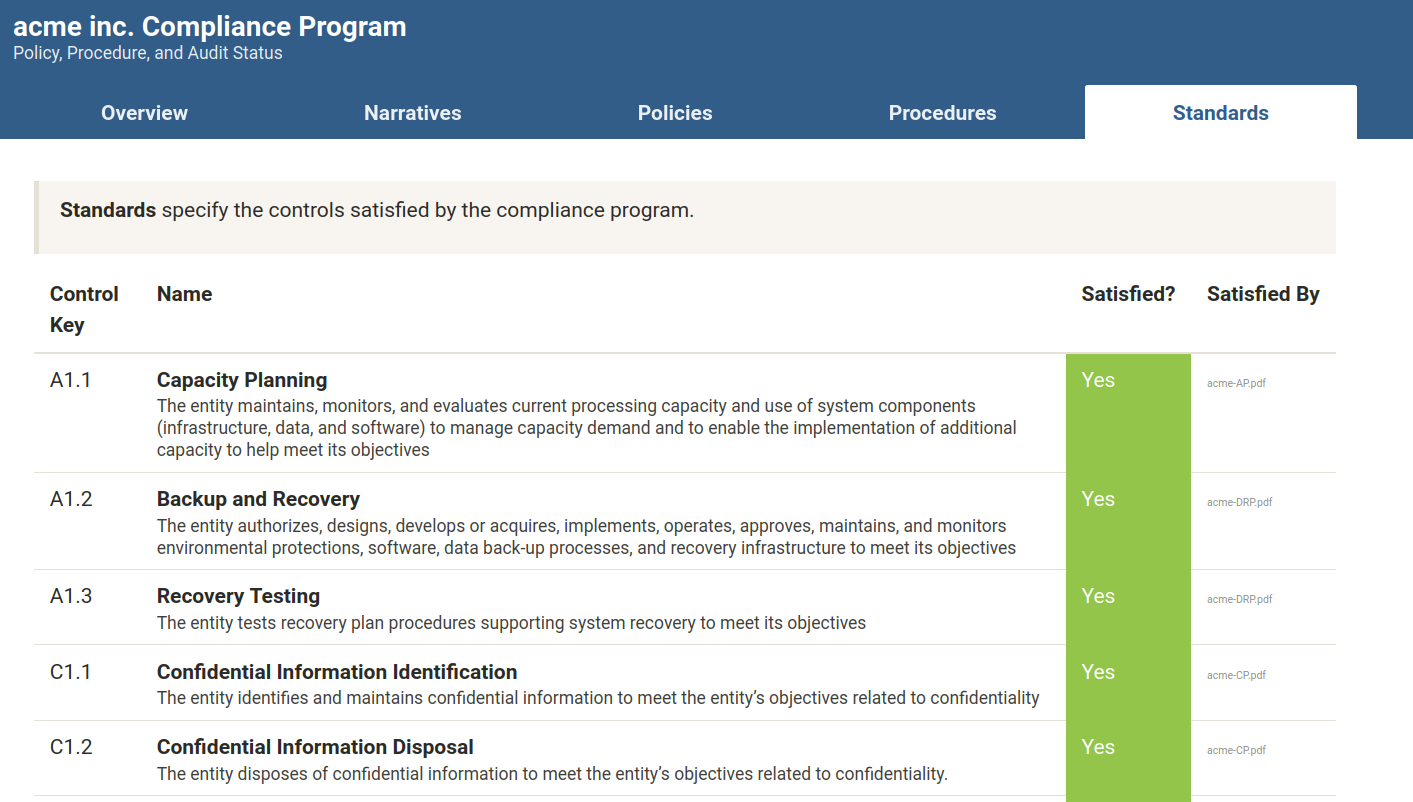Open acme-CP.pdf for Confidential Information Disposal
This screenshot has height=802, width=1413.
[1236, 750]
